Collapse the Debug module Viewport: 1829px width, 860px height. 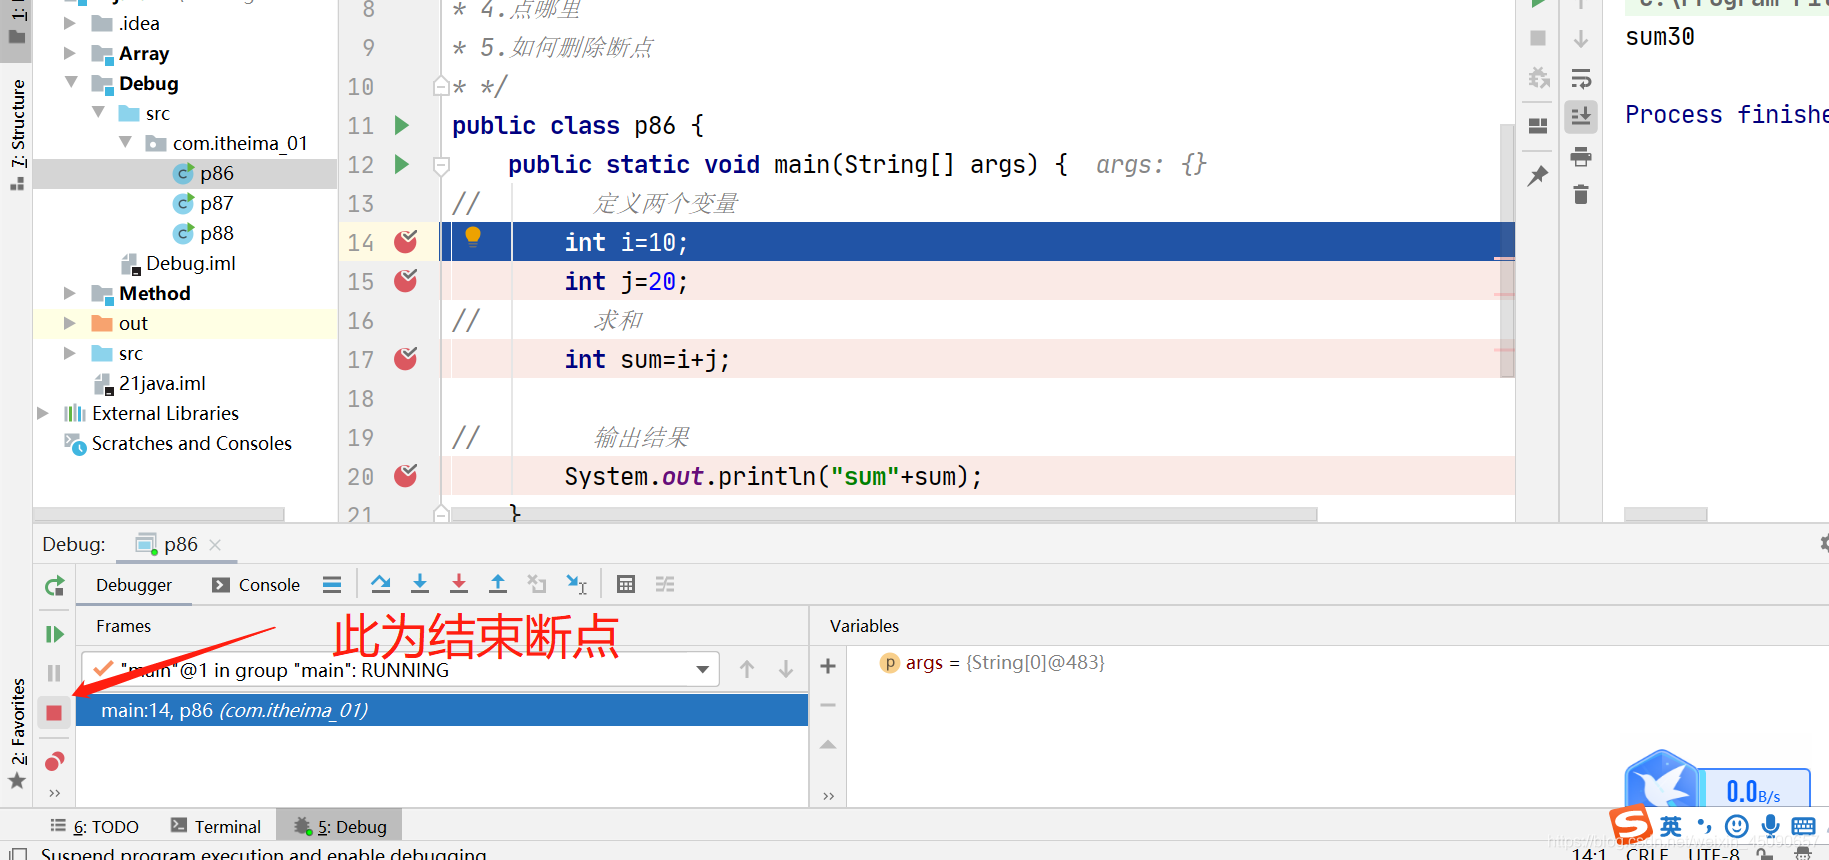[x=71, y=82]
